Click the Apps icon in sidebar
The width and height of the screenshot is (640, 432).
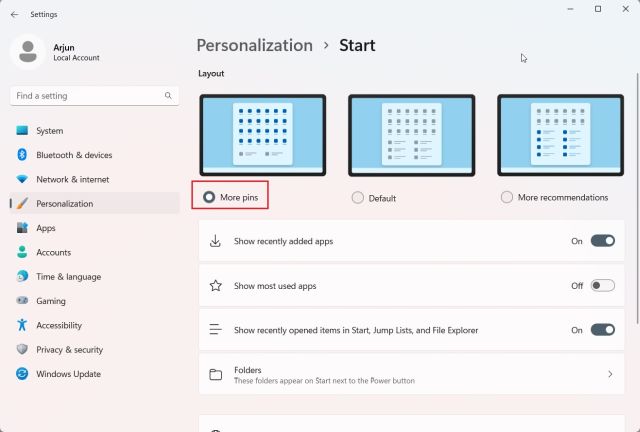tap(22, 227)
